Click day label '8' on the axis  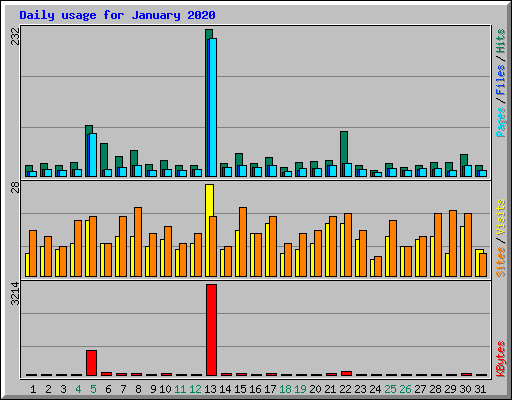click(x=138, y=389)
